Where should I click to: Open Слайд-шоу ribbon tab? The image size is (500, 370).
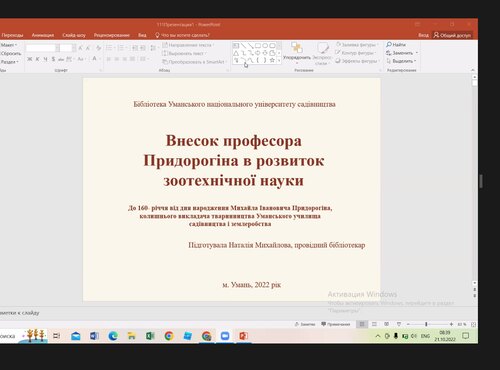74,35
